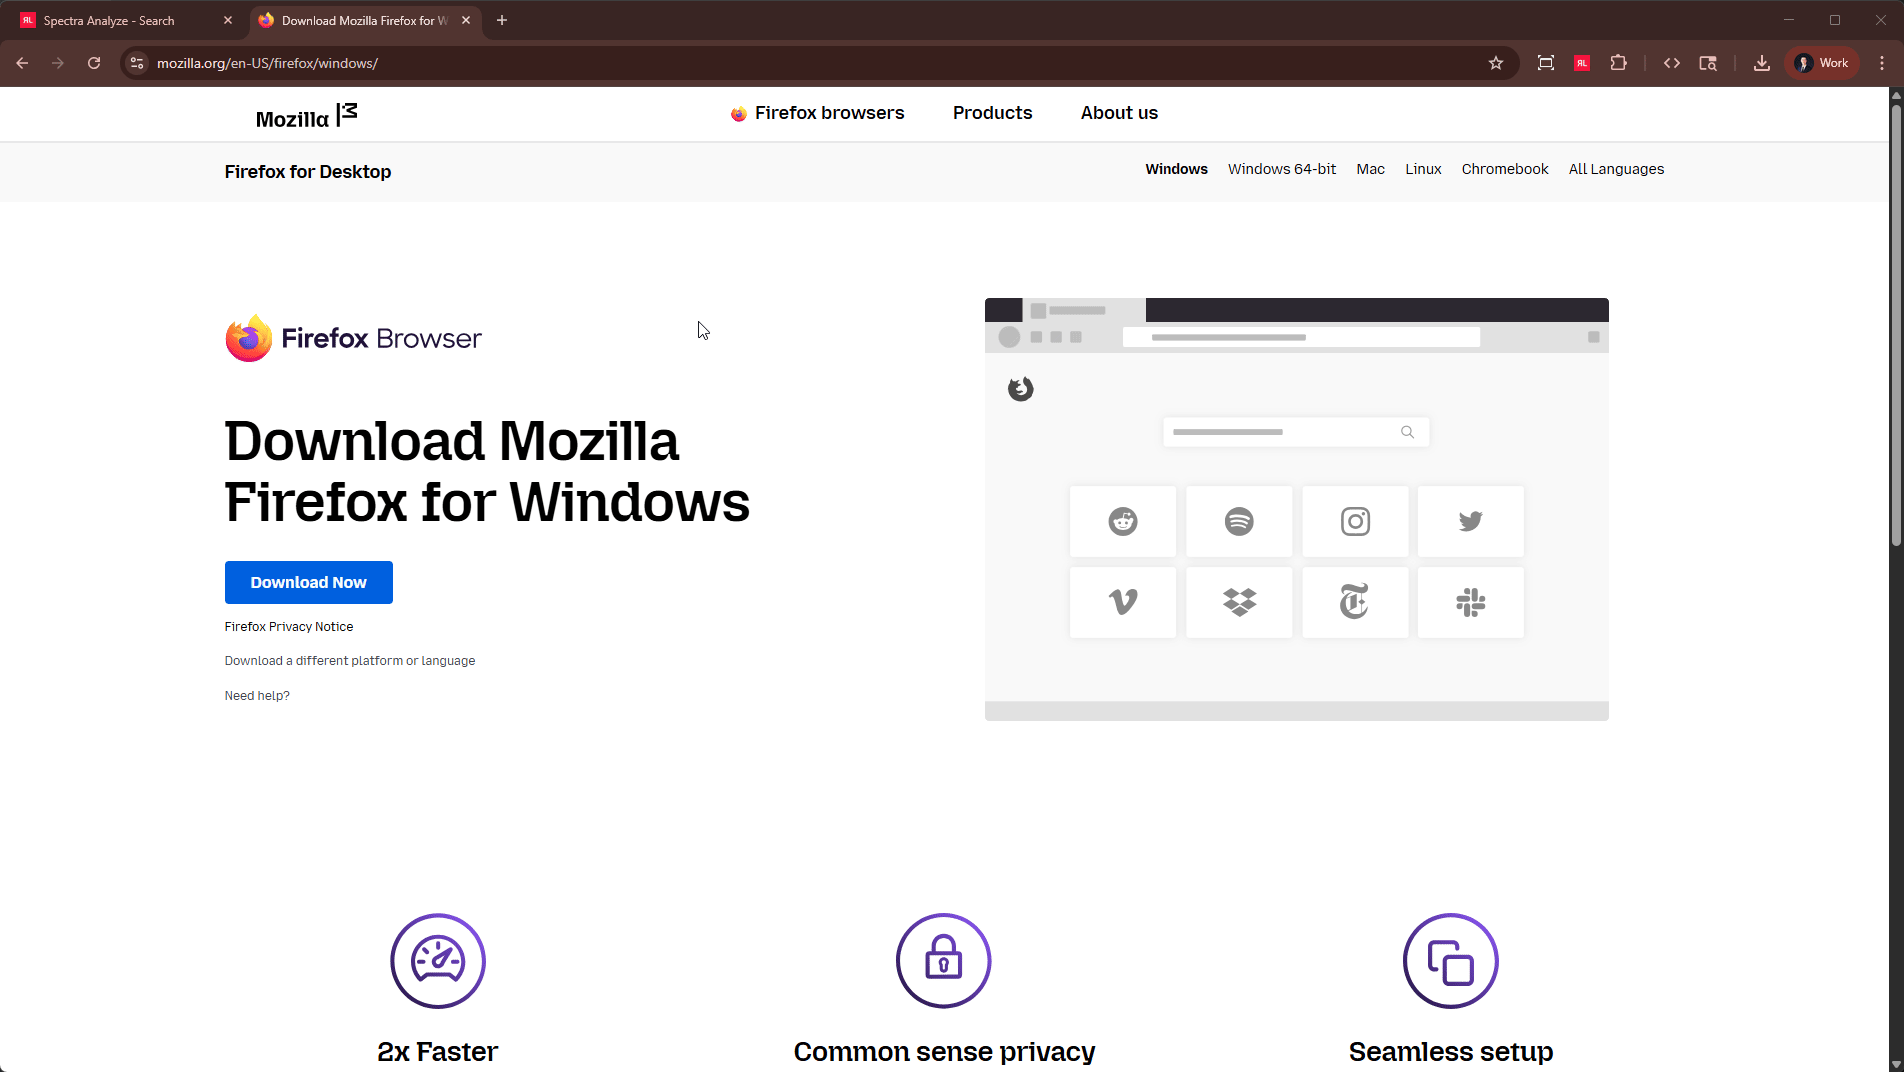Click the Seamless setup copy icon
The width and height of the screenshot is (1904, 1072).
(x=1451, y=961)
